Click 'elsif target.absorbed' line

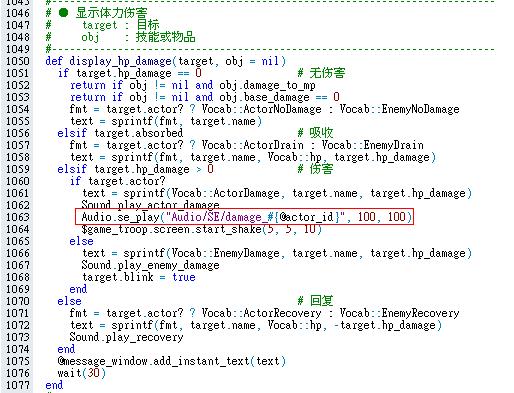tap(120, 133)
